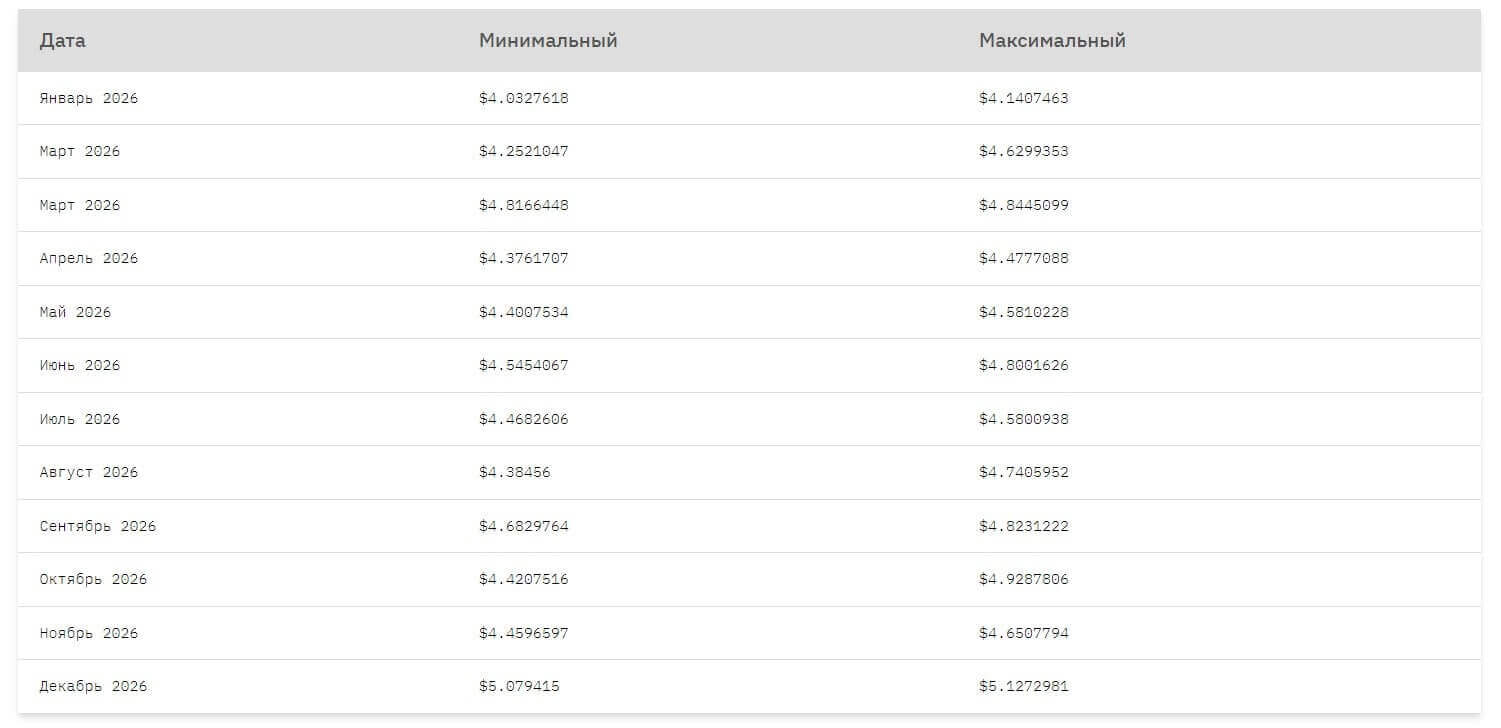Click the December maximum $5.1272981
Image resolution: width=1501 pixels, height=728 pixels.
coord(1023,686)
